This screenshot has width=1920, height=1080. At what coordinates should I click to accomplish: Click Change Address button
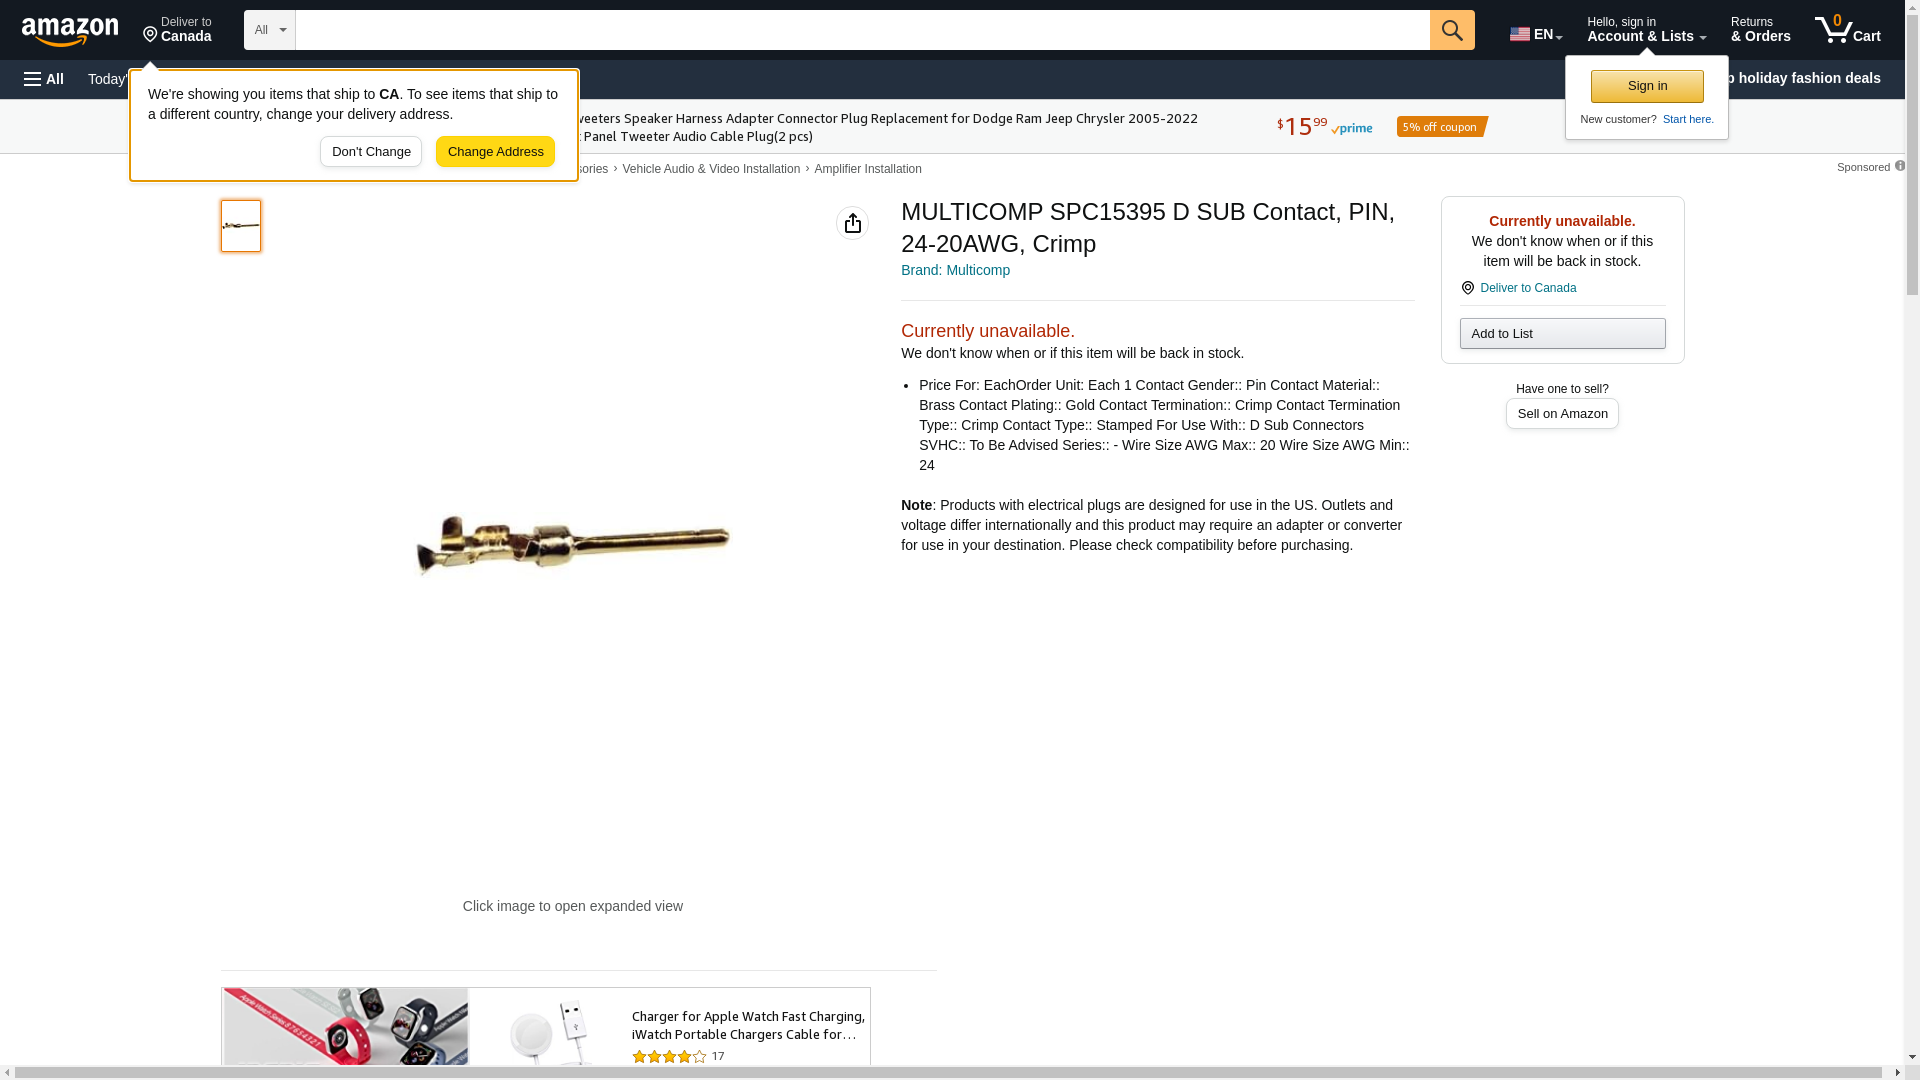(x=495, y=152)
